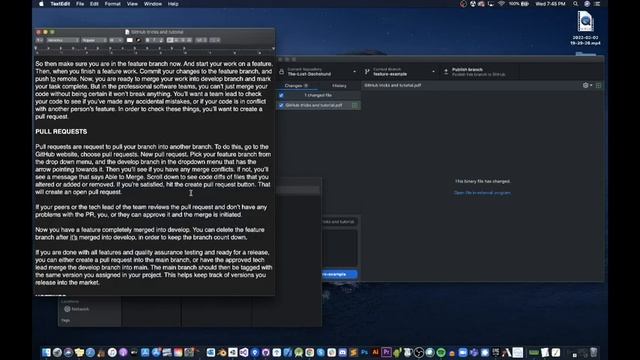Open the list bullets dropdown
Image resolution: width=640 pixels, height=360 pixels.
[215, 40]
